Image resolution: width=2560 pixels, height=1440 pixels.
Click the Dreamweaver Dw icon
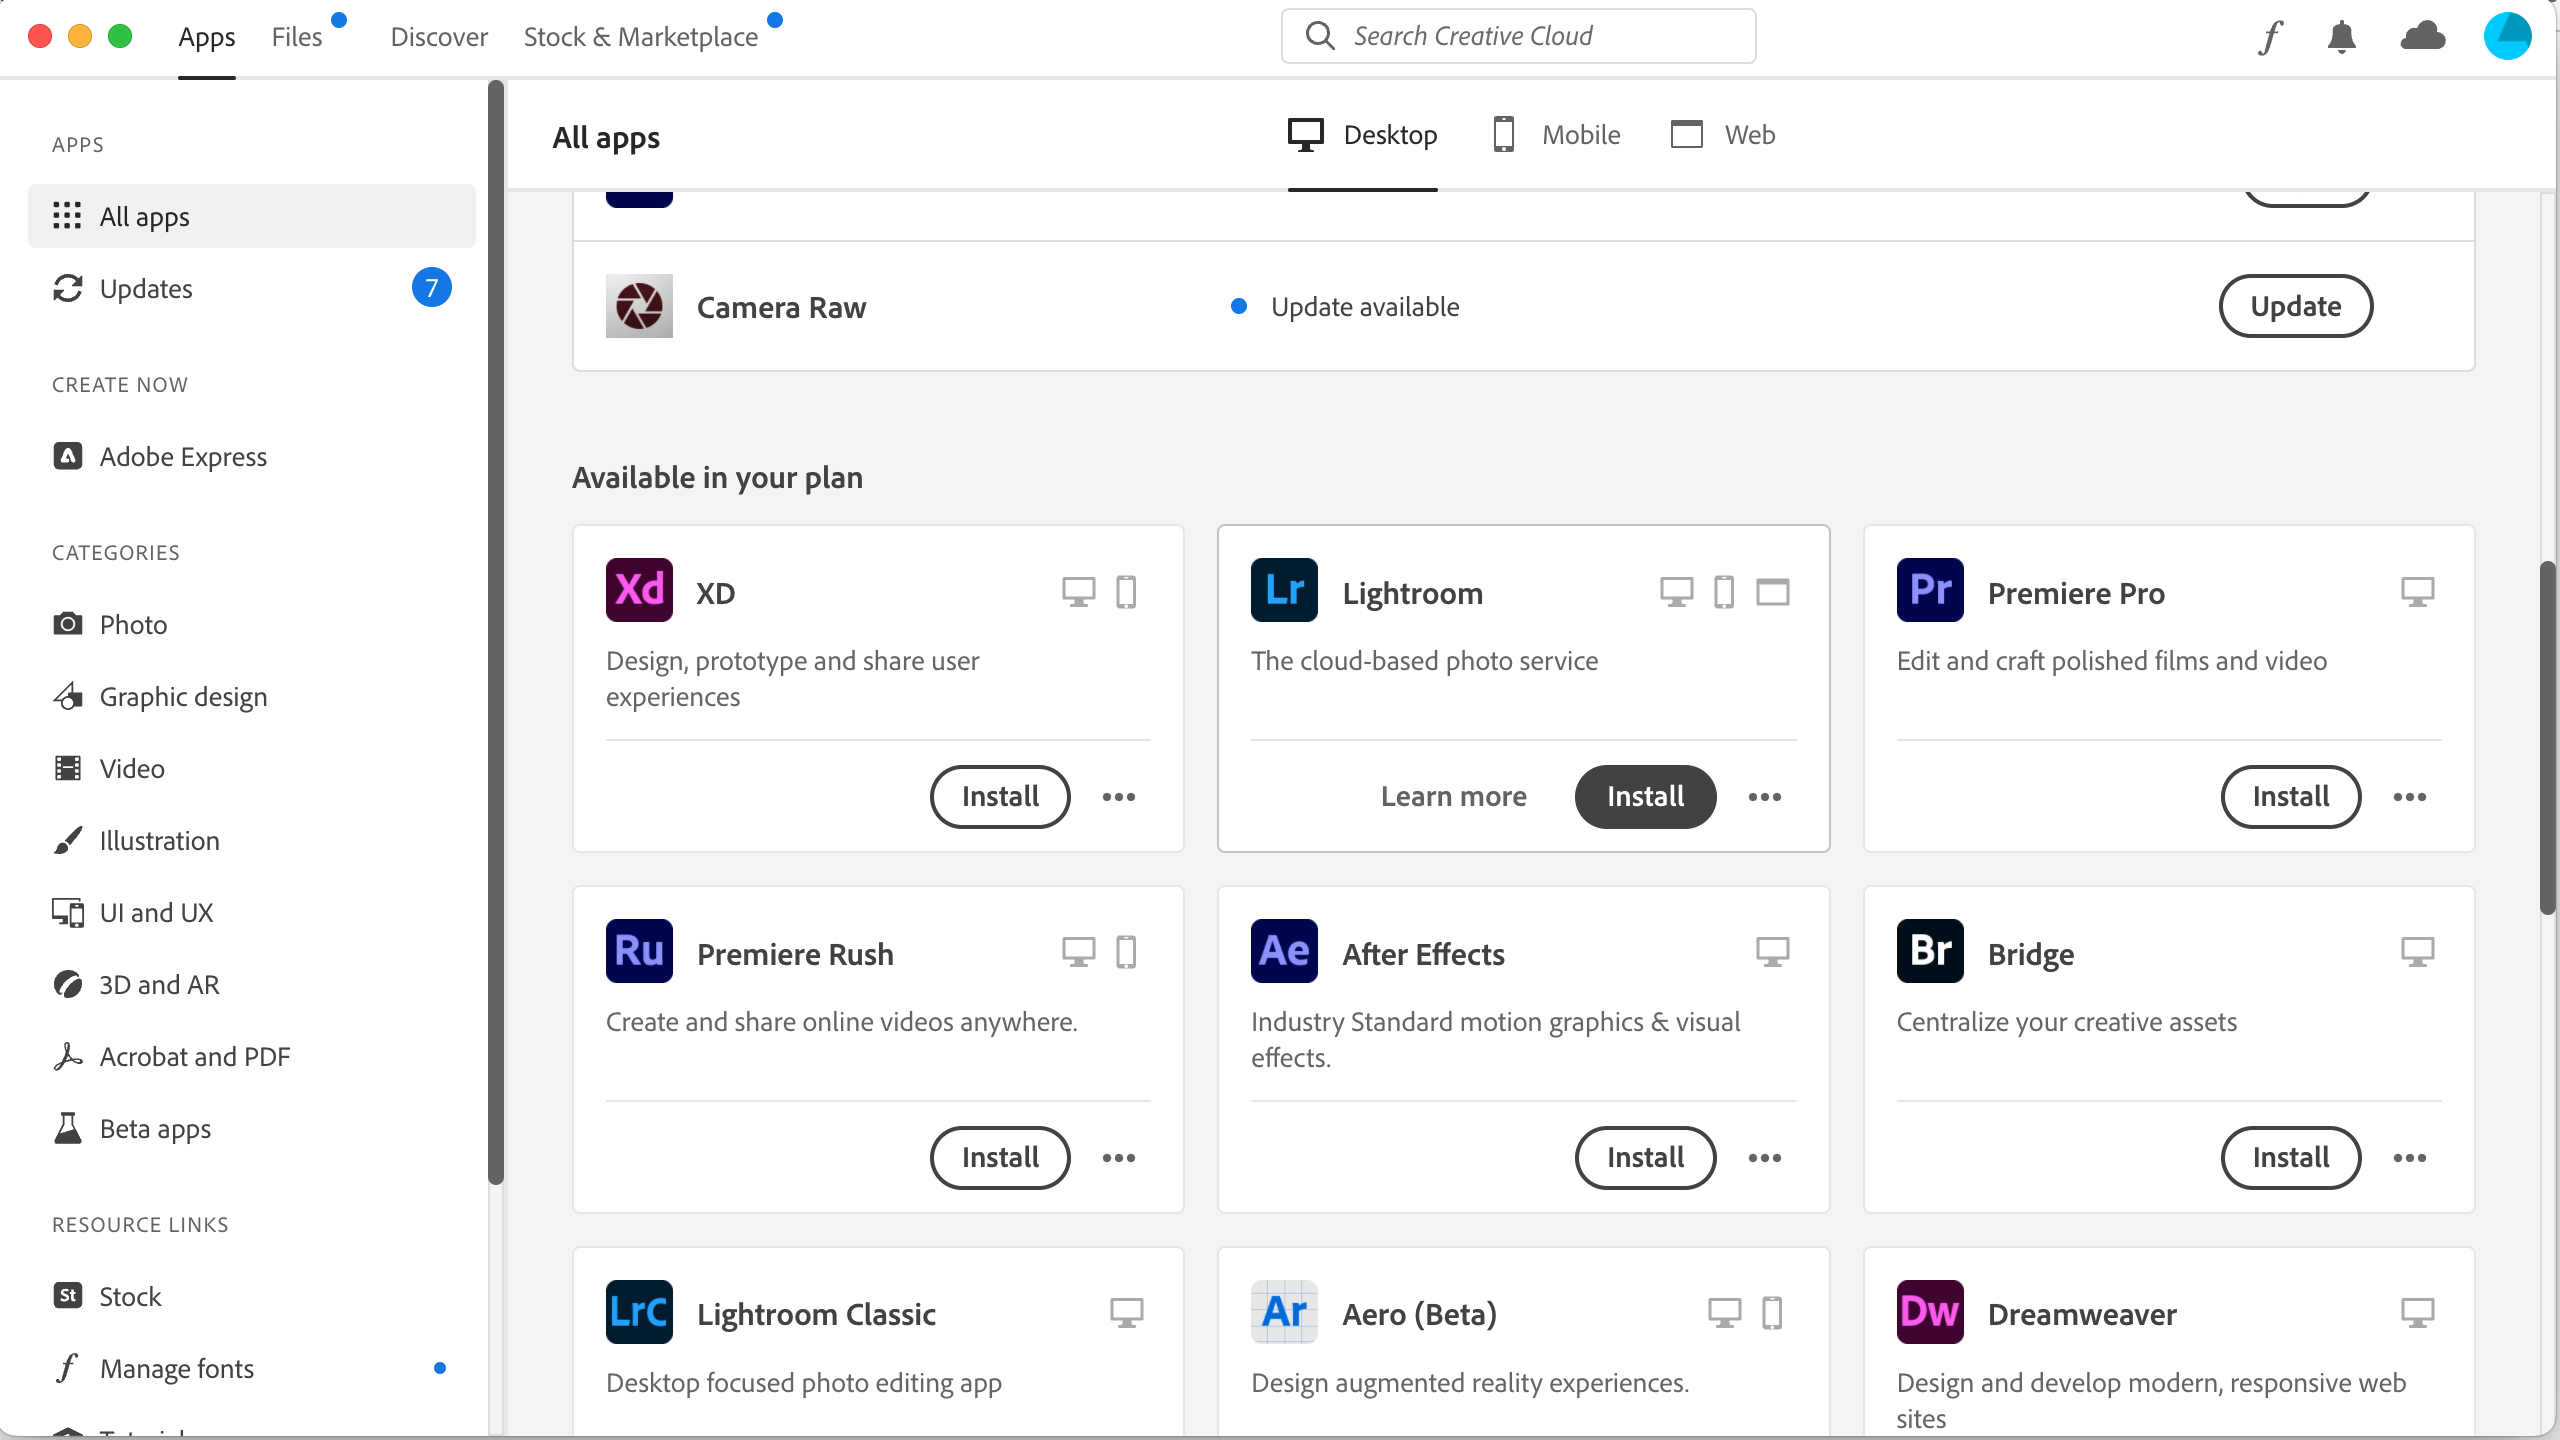coord(1930,1312)
